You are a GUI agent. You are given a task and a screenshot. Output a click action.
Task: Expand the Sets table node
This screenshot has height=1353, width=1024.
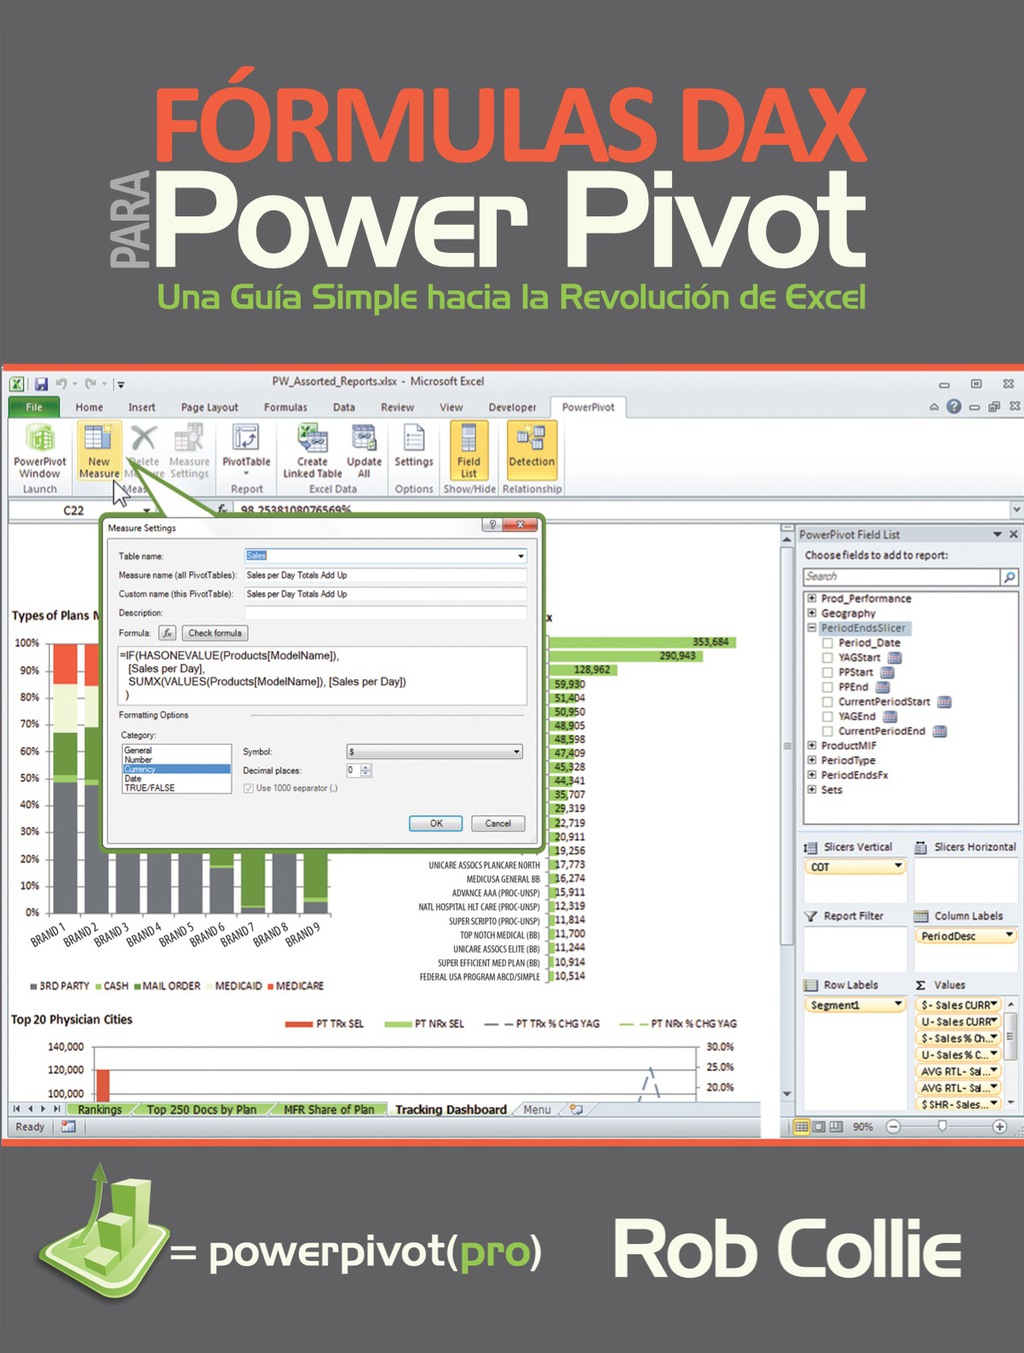coord(812,789)
